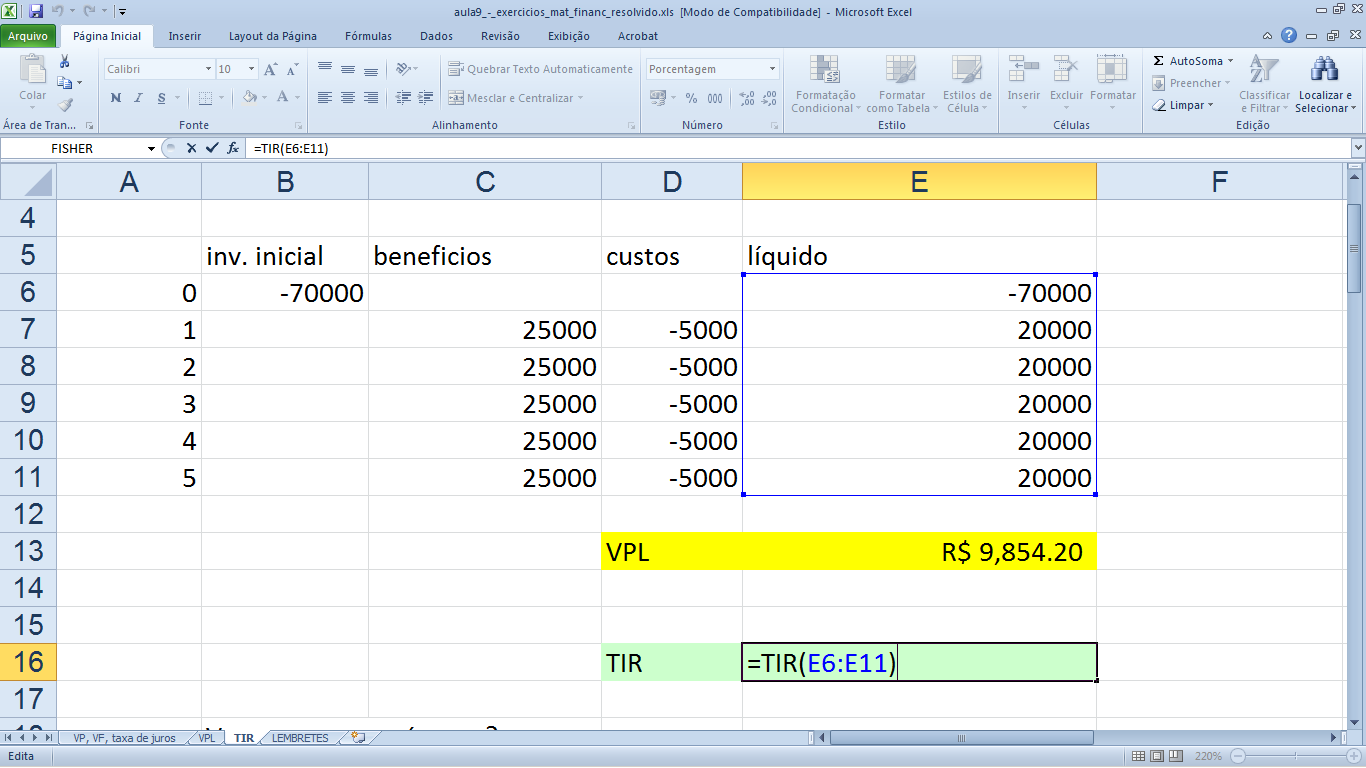The image size is (1366, 768).
Task: Switch to the Revisão ribbon tab
Action: [x=500, y=36]
